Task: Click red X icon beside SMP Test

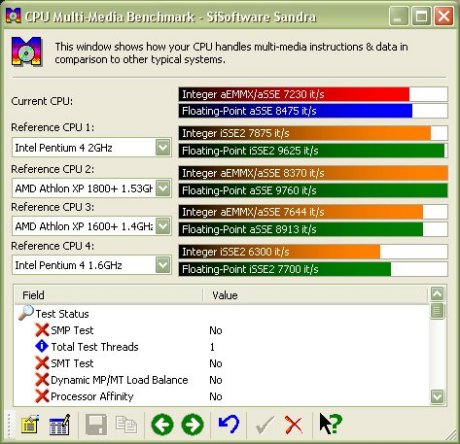Action: click(x=42, y=330)
